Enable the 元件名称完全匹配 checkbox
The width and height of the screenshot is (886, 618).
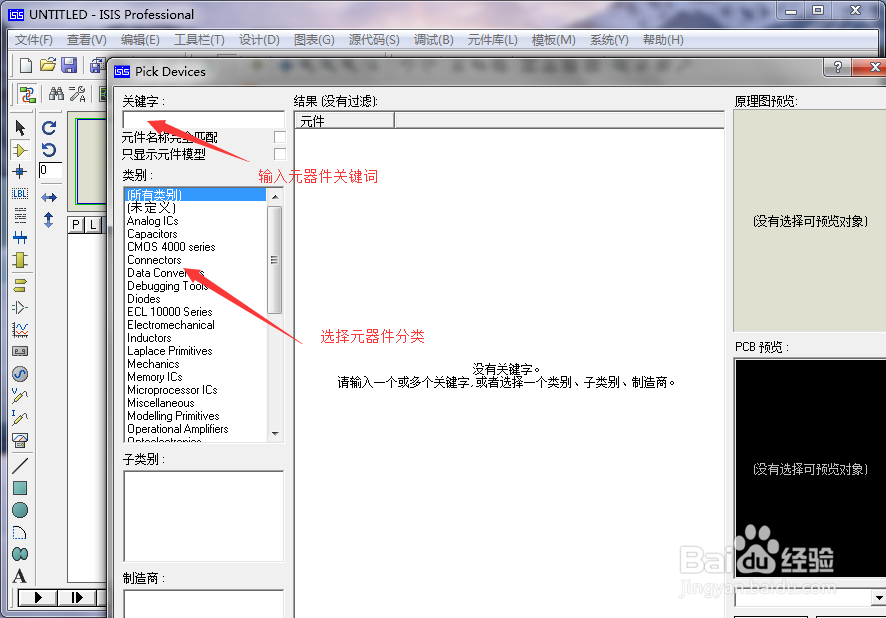pos(280,137)
